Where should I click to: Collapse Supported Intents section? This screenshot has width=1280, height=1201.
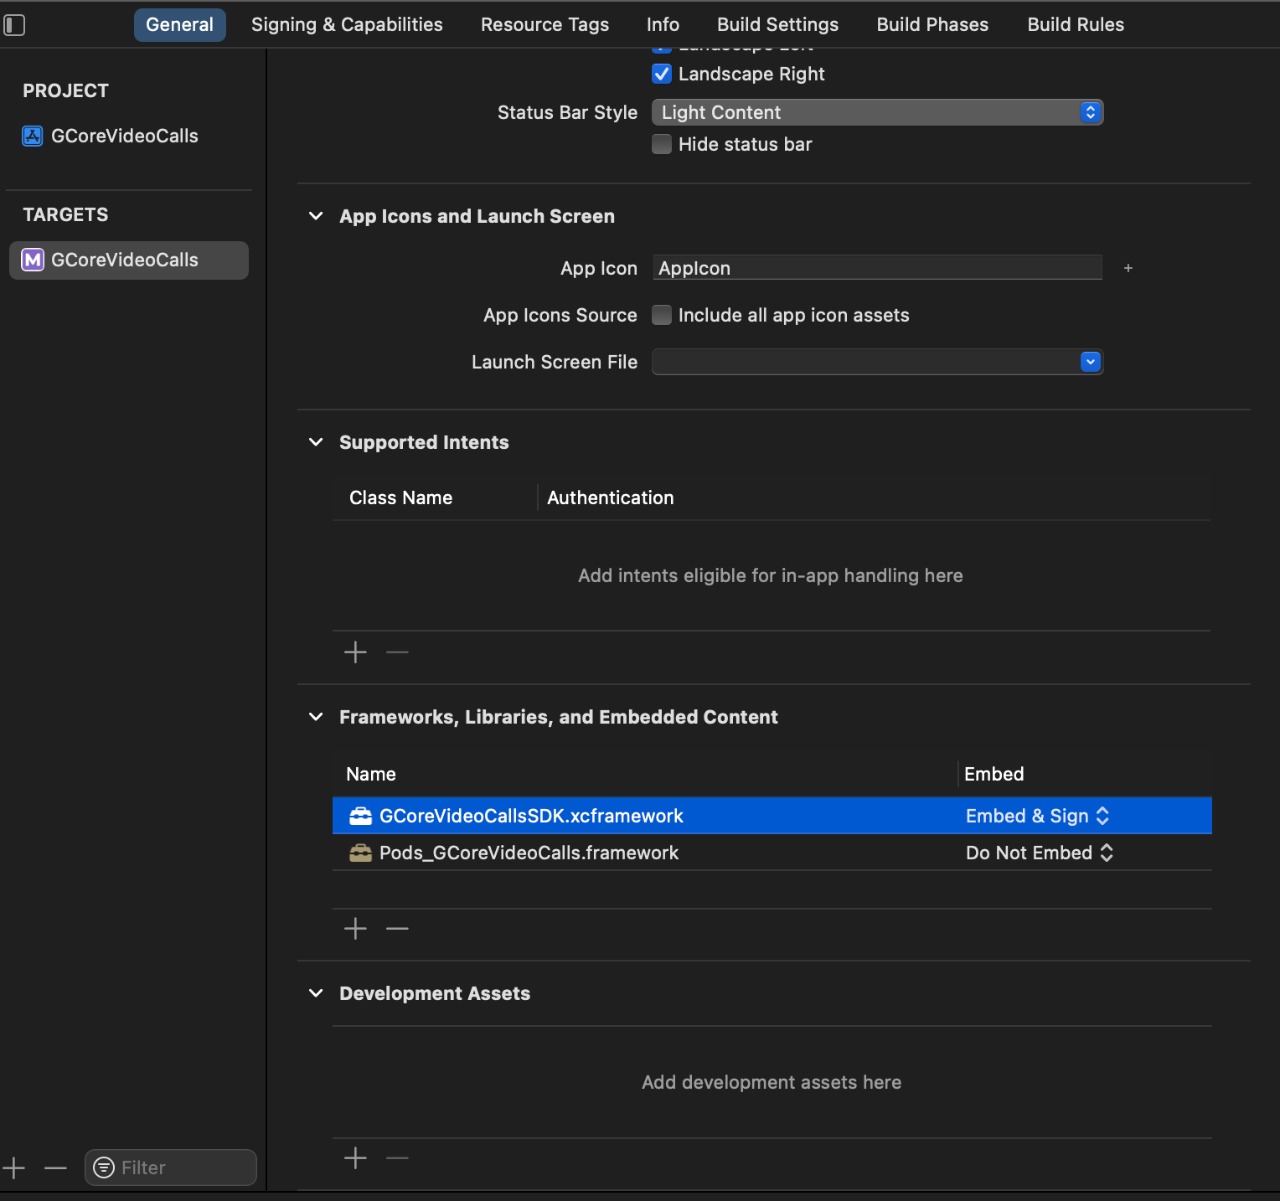pos(316,442)
